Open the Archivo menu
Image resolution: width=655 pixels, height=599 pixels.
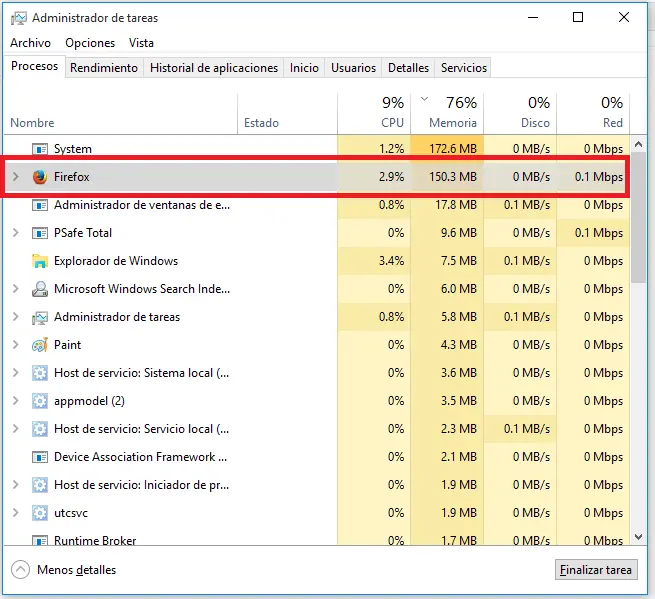tap(30, 43)
